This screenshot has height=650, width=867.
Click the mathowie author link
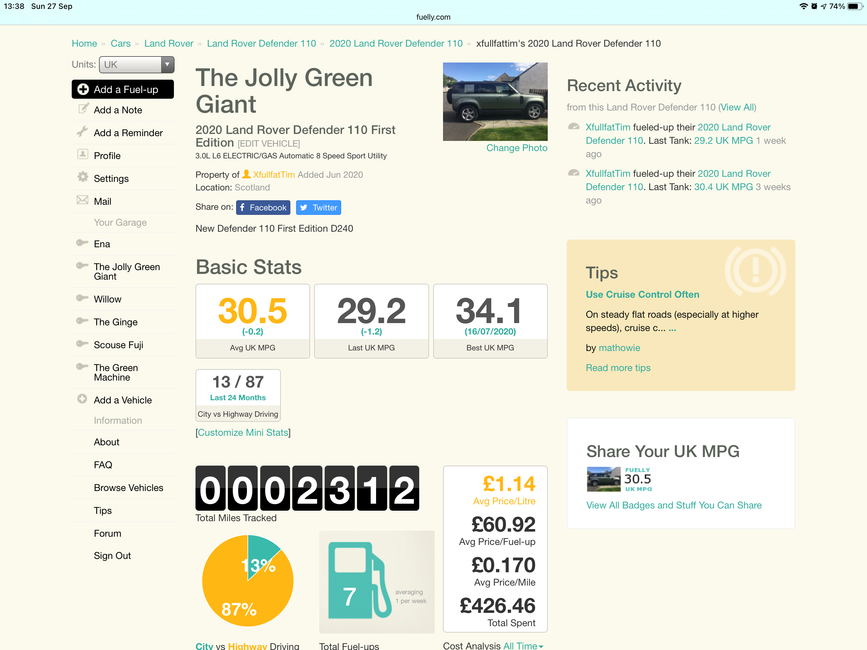pos(619,348)
